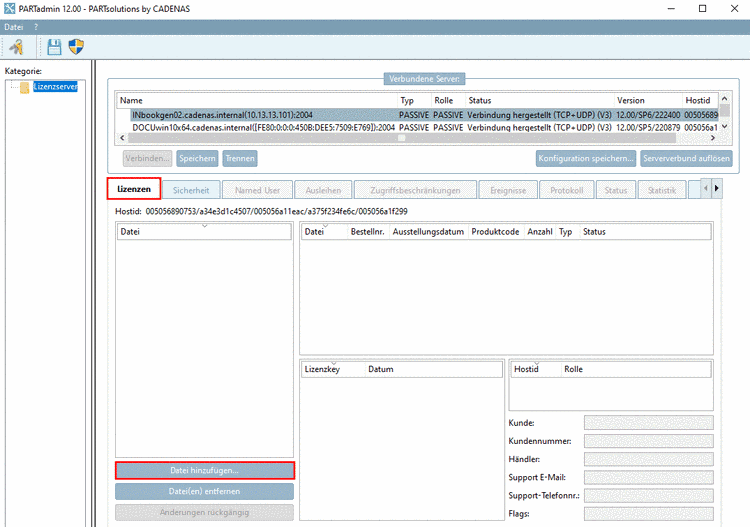Click the Trennen button

tap(240, 158)
